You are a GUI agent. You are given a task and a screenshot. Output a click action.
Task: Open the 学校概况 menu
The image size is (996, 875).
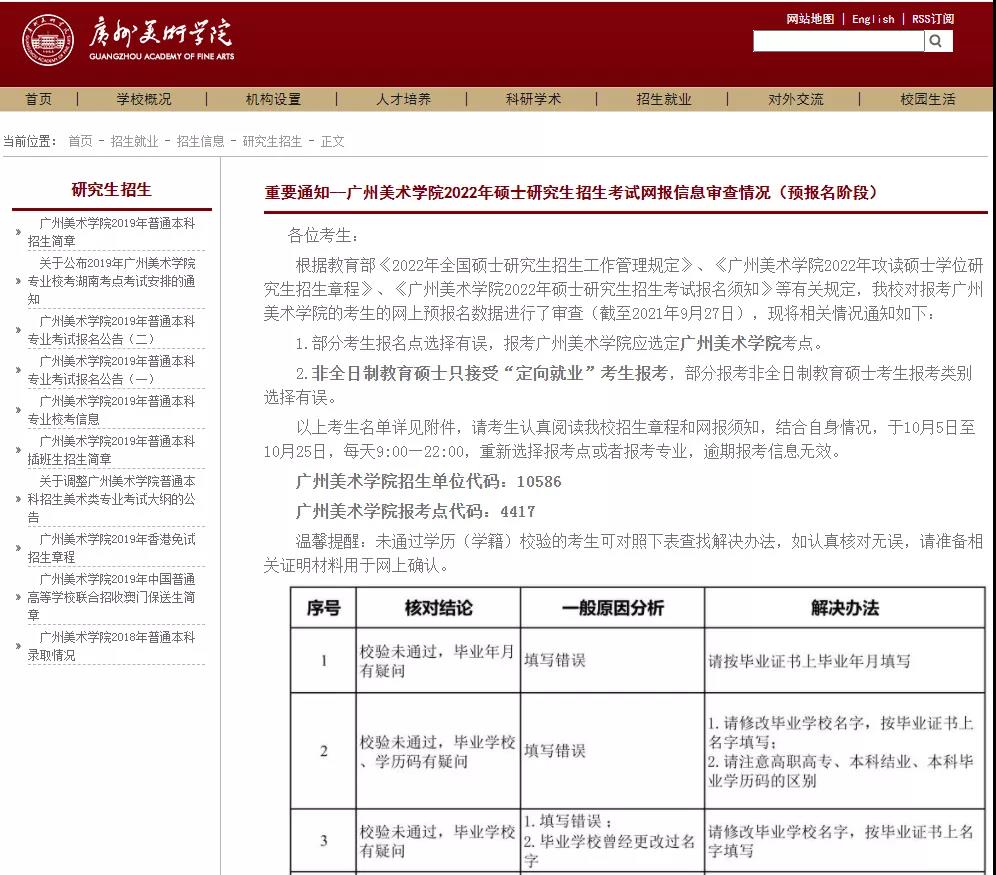(x=144, y=99)
